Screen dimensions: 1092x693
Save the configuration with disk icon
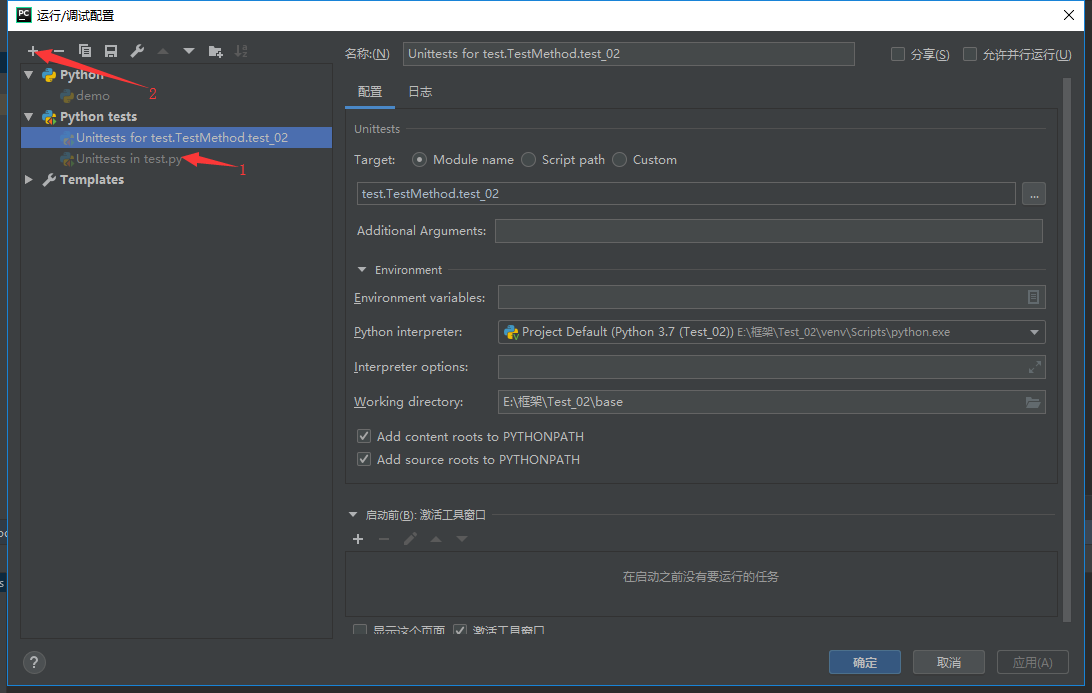[111, 51]
